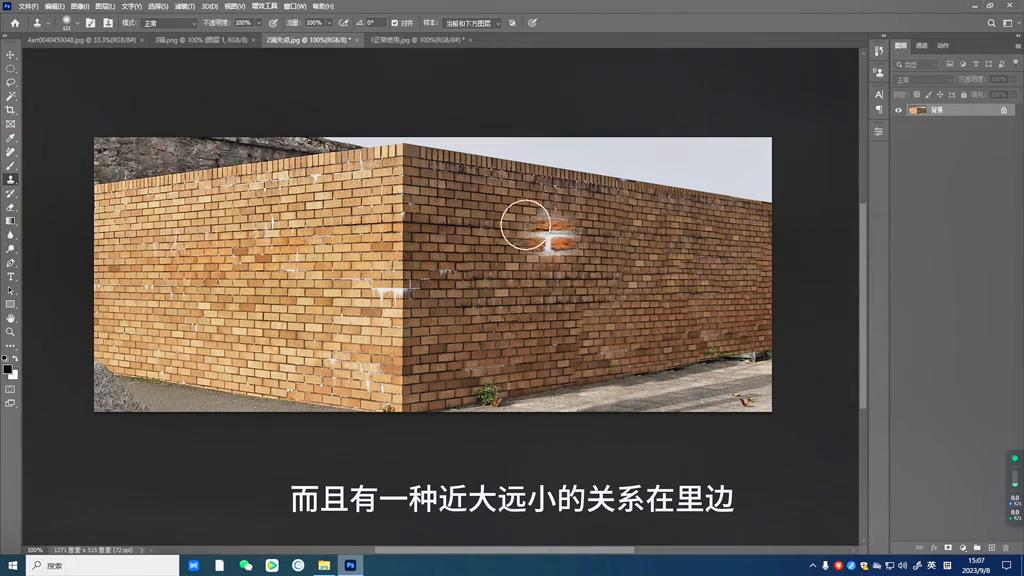Screen dimensions: 1024x576
Task: Open the 模式 blend mode dropdown
Action: (168, 23)
